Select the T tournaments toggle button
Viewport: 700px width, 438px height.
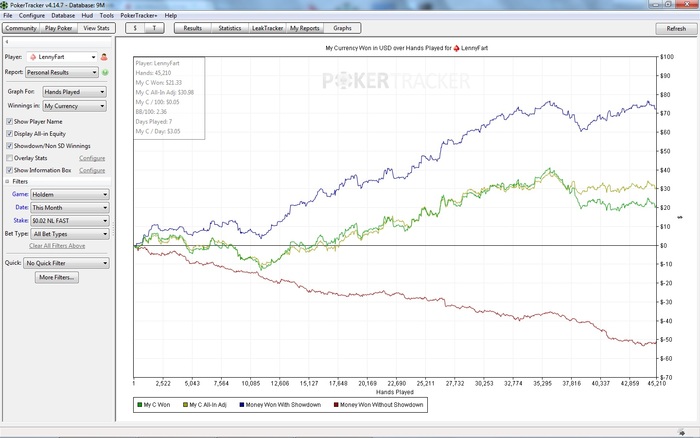click(x=154, y=28)
